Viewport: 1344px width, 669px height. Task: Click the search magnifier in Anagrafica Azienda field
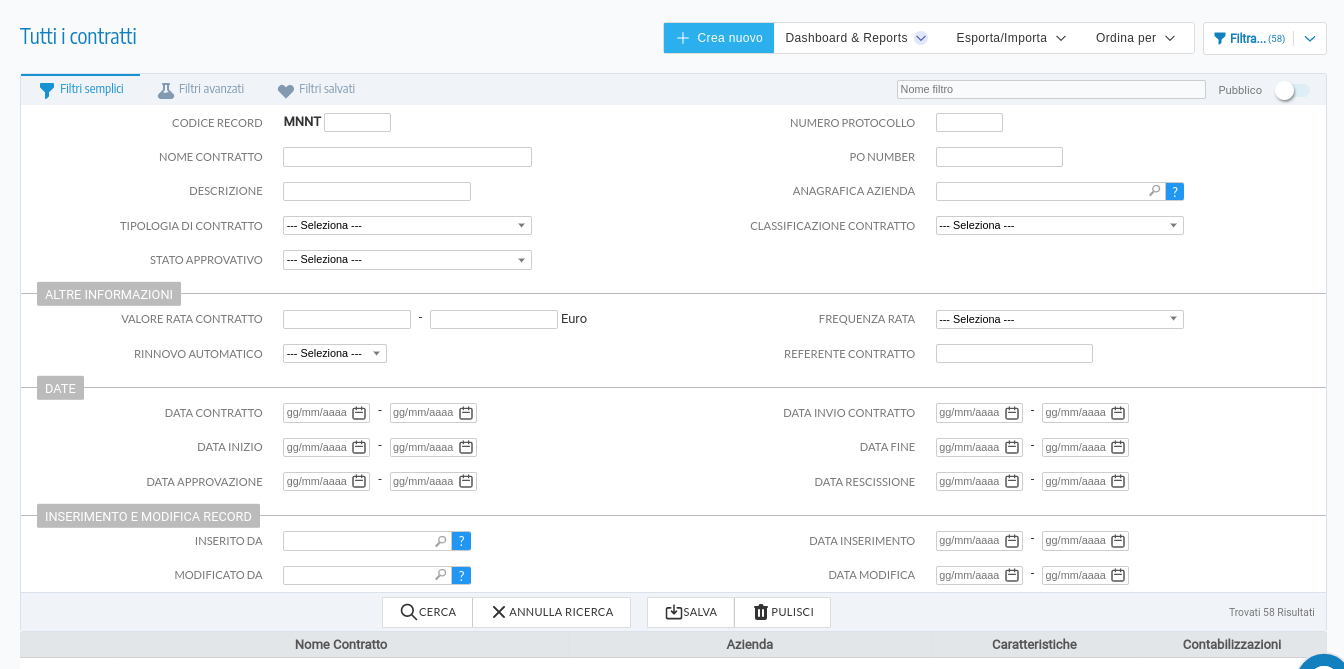[1154, 190]
